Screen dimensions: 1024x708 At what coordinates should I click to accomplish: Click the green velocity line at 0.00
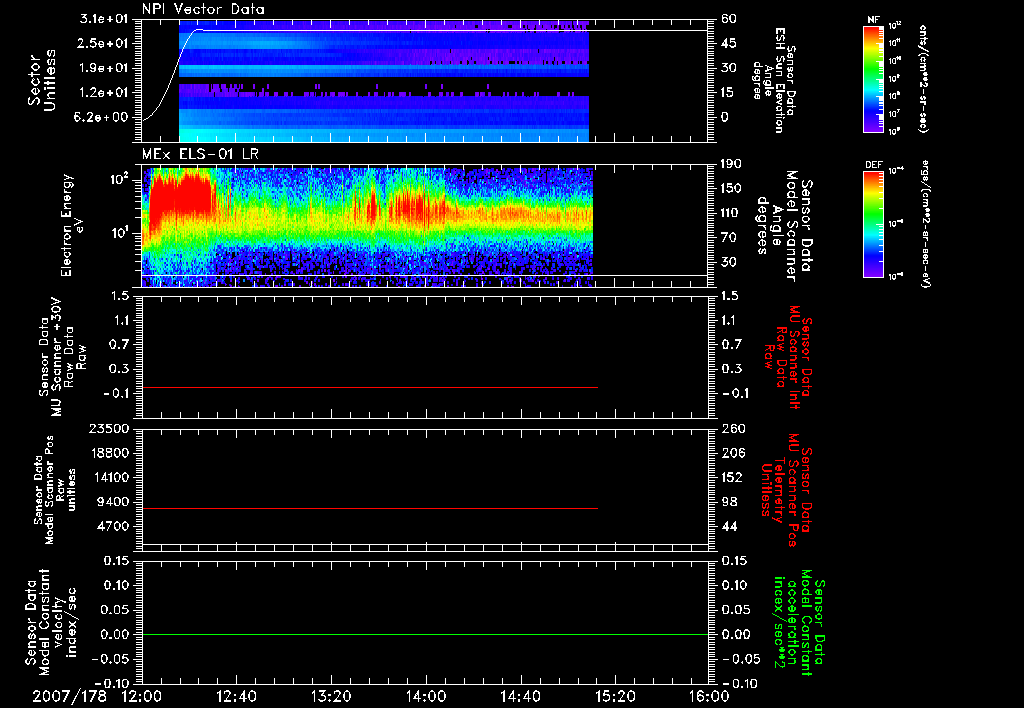(425, 634)
